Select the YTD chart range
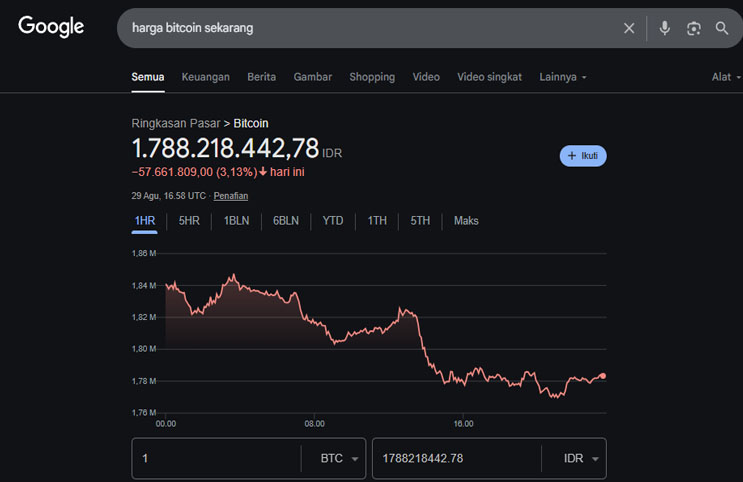 (333, 221)
